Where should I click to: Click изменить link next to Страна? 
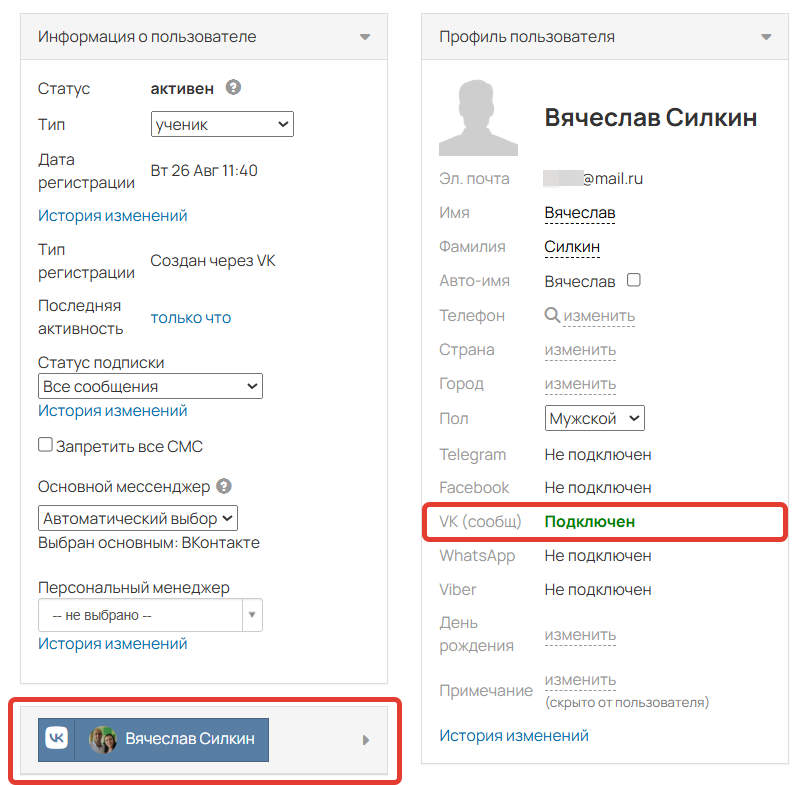580,350
